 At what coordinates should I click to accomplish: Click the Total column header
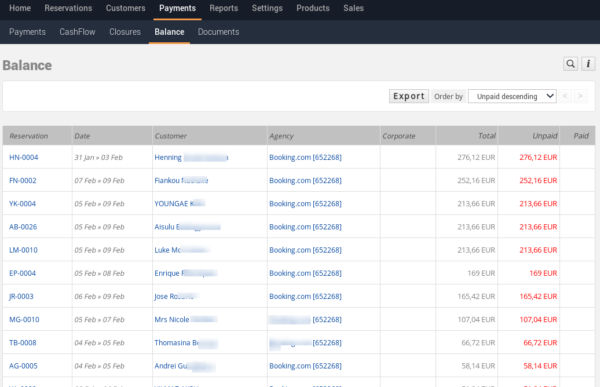[x=487, y=136]
